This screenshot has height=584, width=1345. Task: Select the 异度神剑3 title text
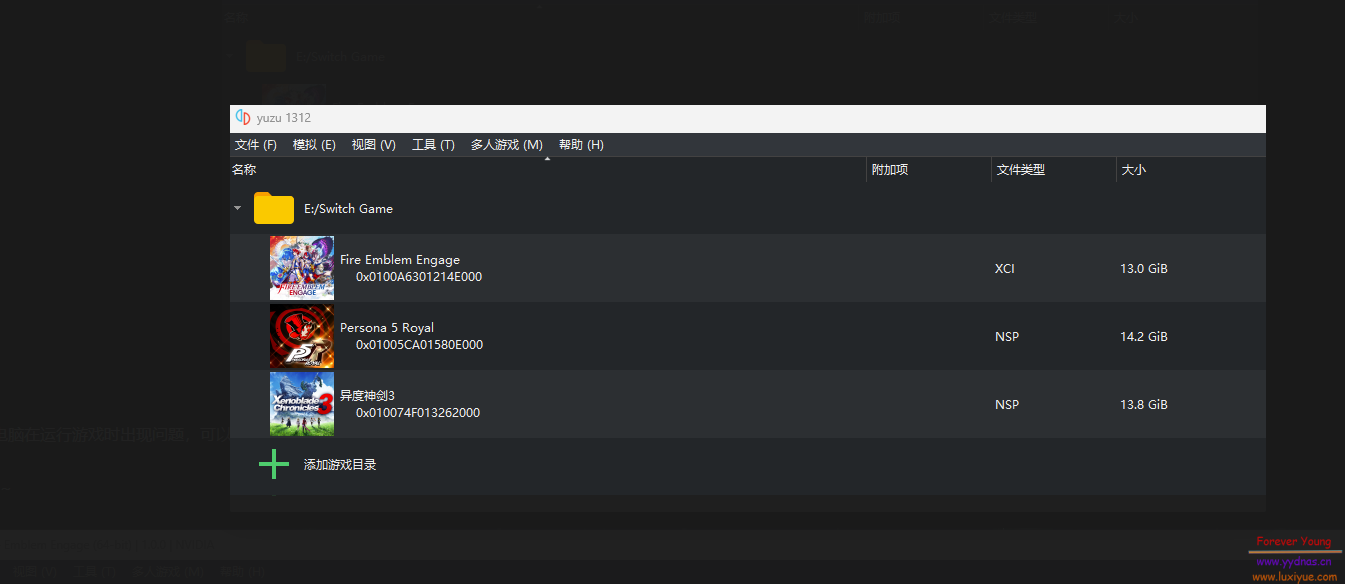coord(368,396)
